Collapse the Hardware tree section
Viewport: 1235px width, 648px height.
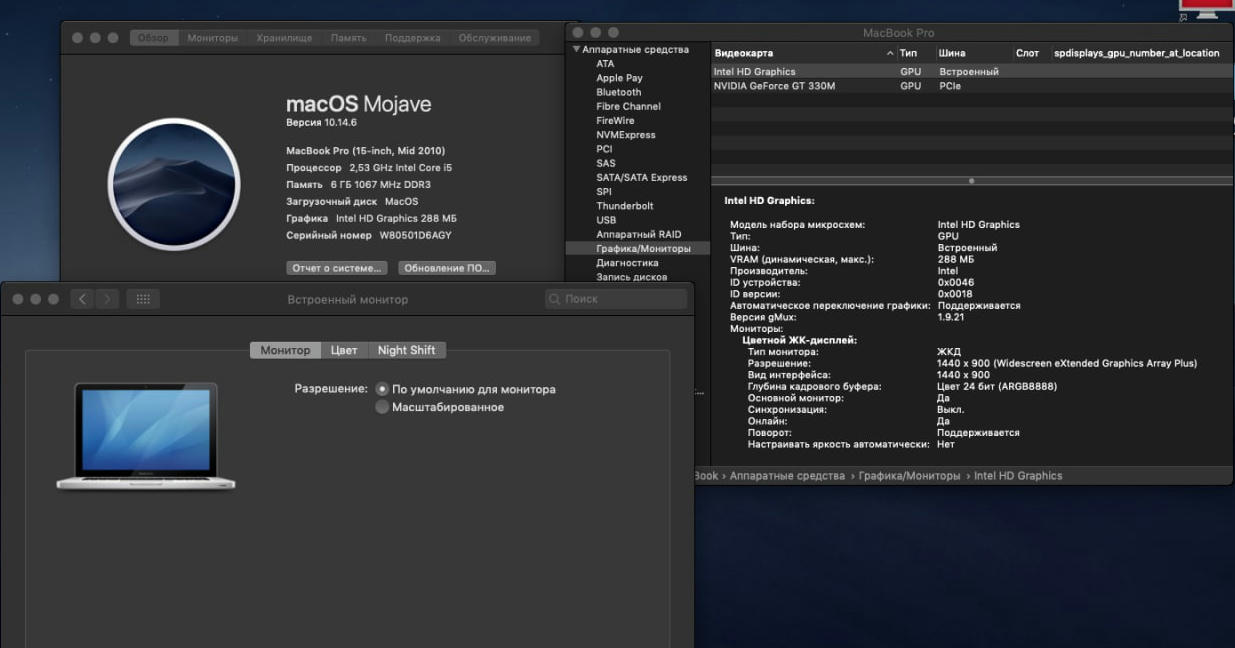click(576, 49)
